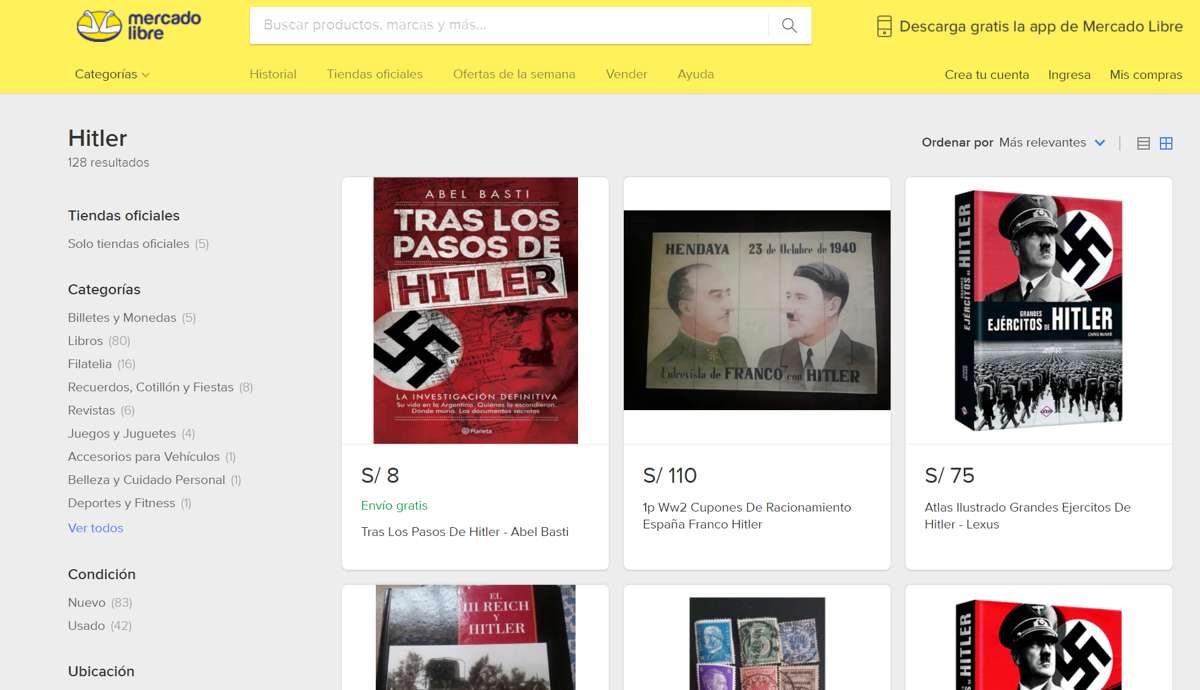Open Atlas Ilustrado Grandes Ejercitos image
Viewport: 1200px width, 690px height.
point(1039,311)
